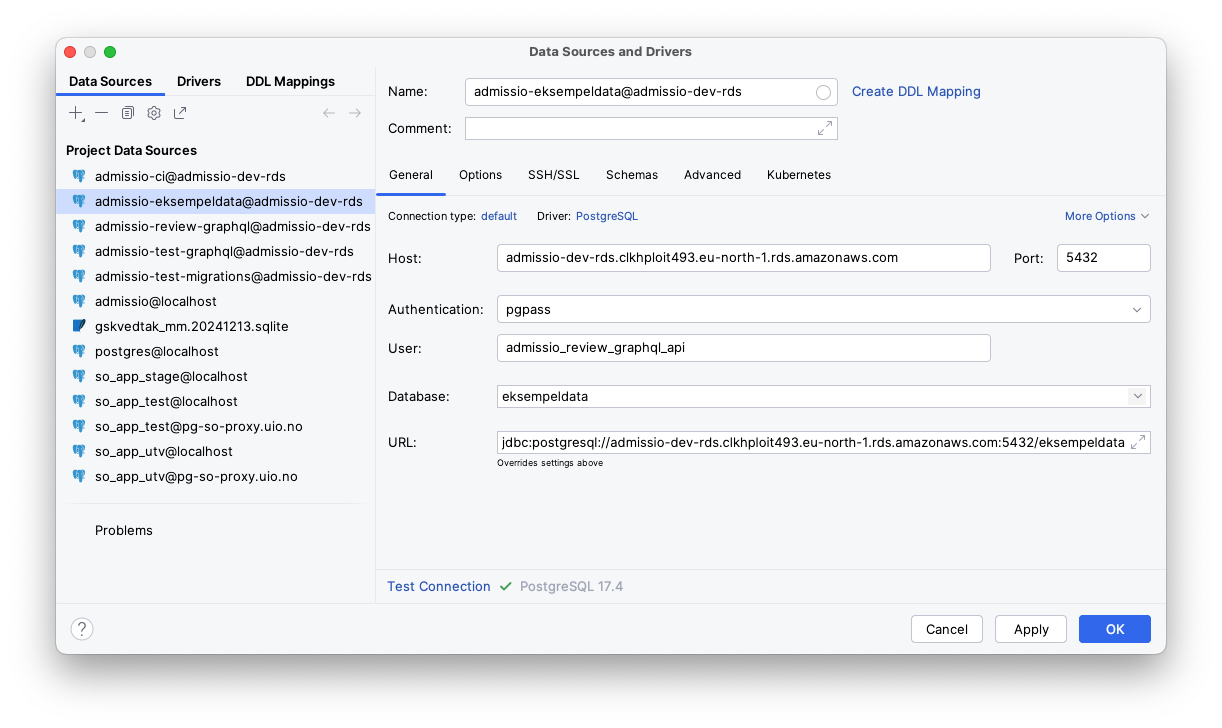Expand the Comment field editor icon
Viewport: 1222px width, 728px height.
pyautogui.click(x=824, y=128)
